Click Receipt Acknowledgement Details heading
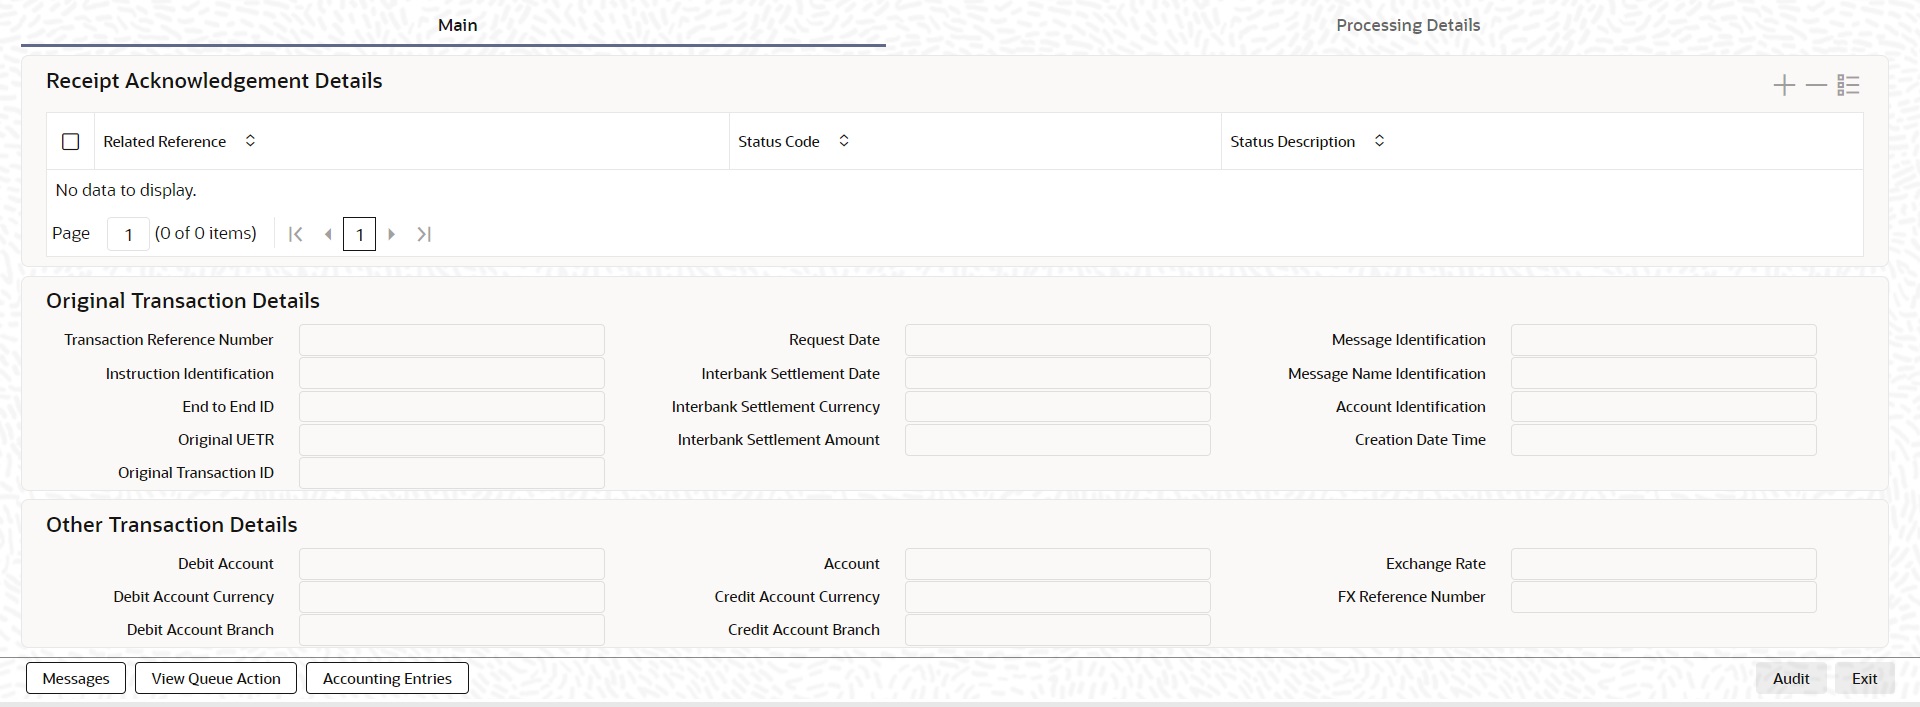Viewport: 1920px width, 707px height. (x=214, y=81)
